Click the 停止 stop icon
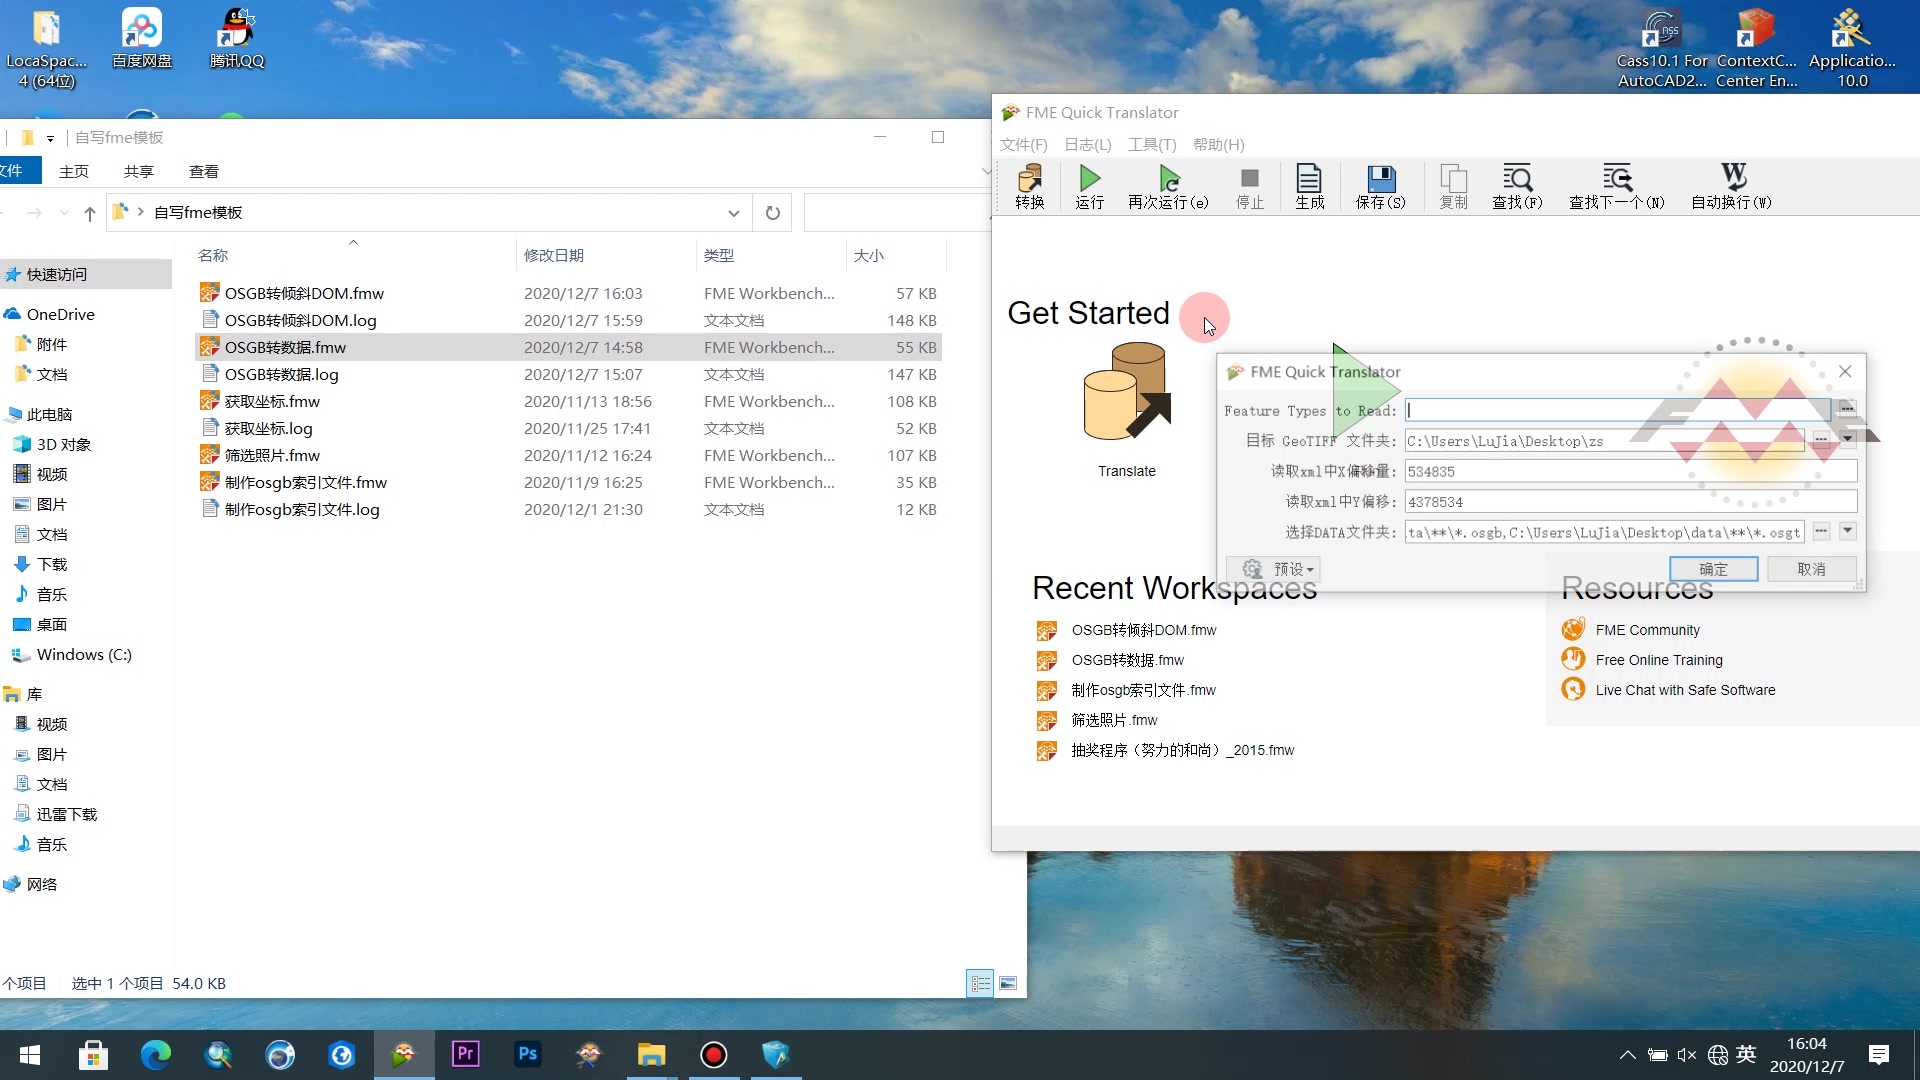Image resolution: width=1920 pixels, height=1080 pixels. 1249,186
